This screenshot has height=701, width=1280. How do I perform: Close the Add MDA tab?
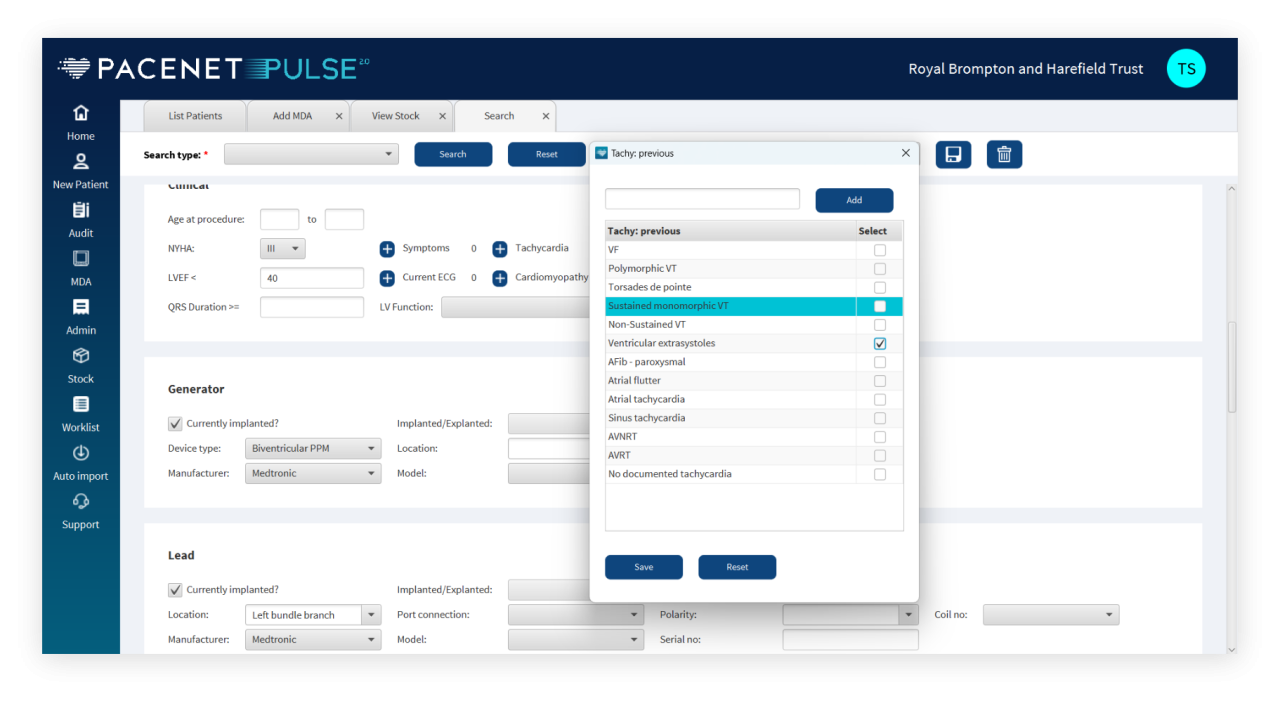coord(339,116)
